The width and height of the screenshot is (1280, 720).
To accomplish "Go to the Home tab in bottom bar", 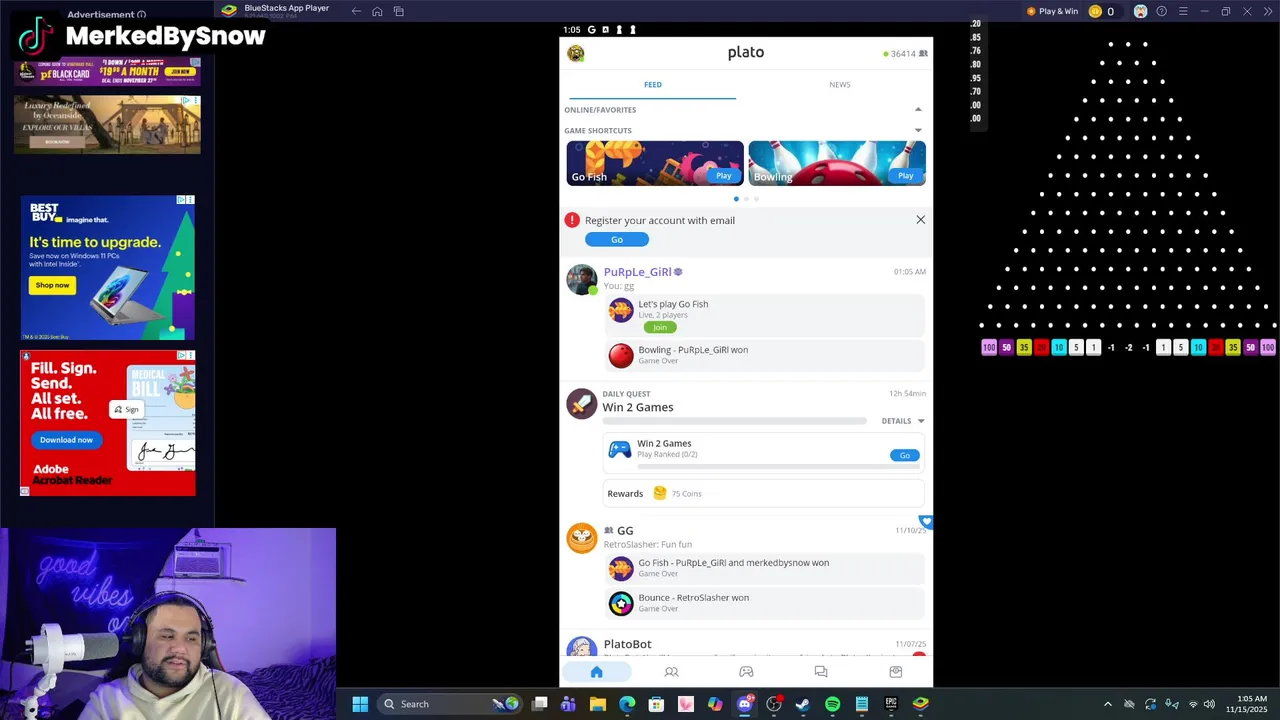I will click(596, 672).
